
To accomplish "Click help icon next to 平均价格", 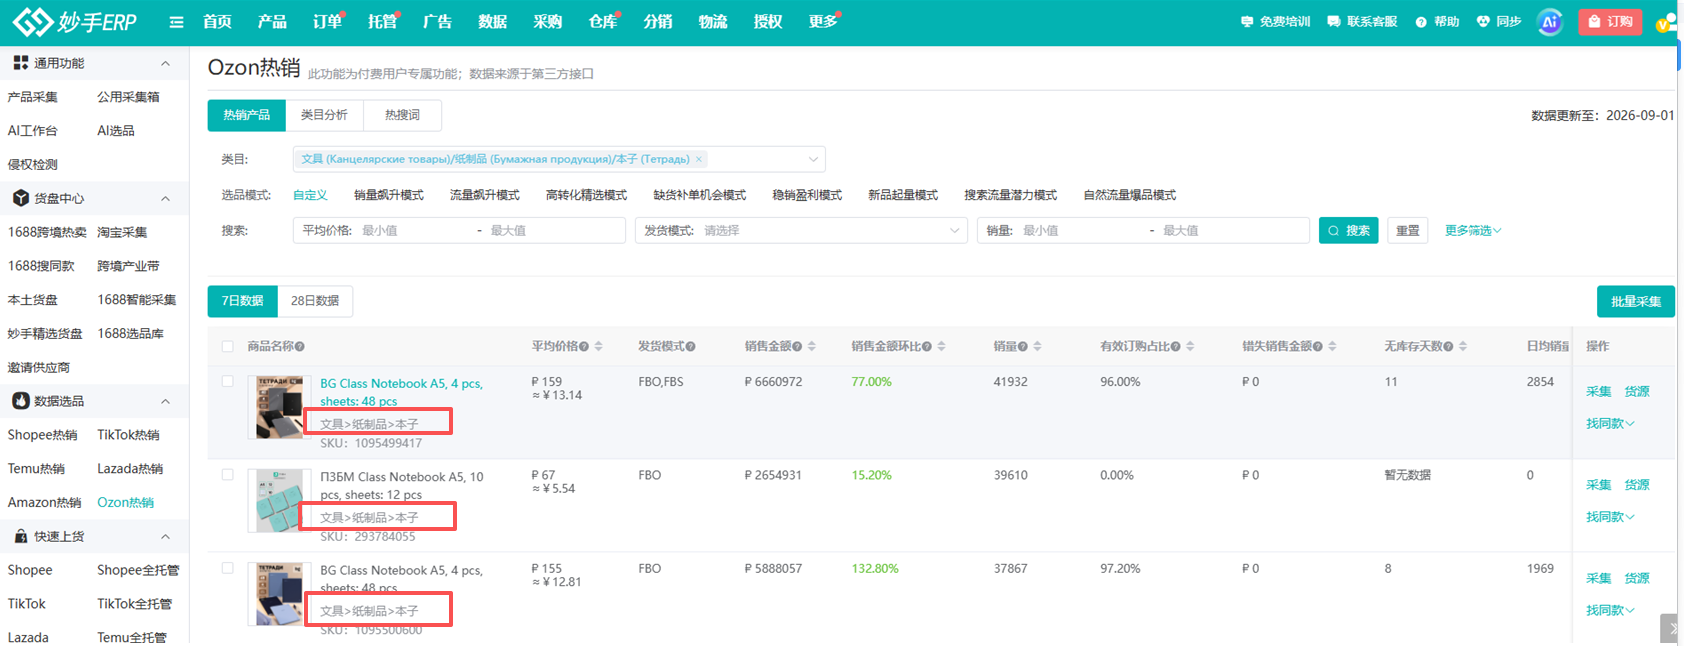I will 584,346.
